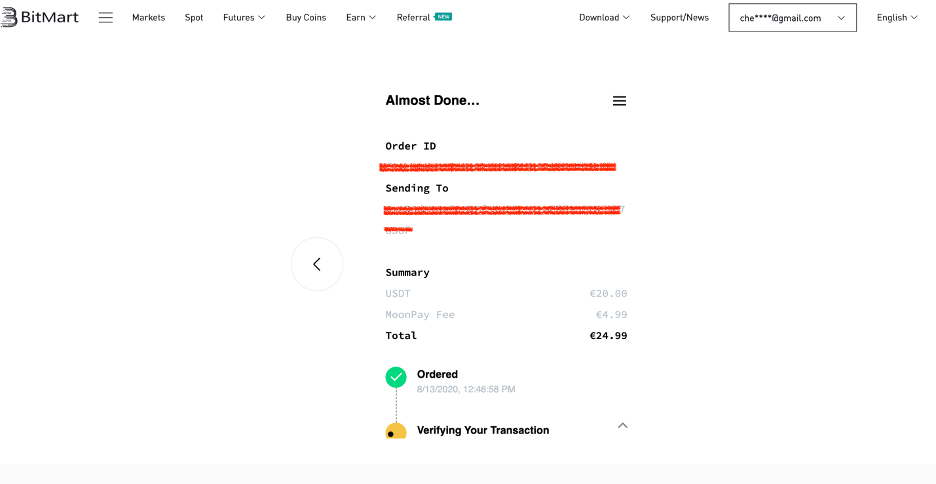The image size is (936, 484).
Task: Open the Earn dropdown menu
Action: point(361,17)
